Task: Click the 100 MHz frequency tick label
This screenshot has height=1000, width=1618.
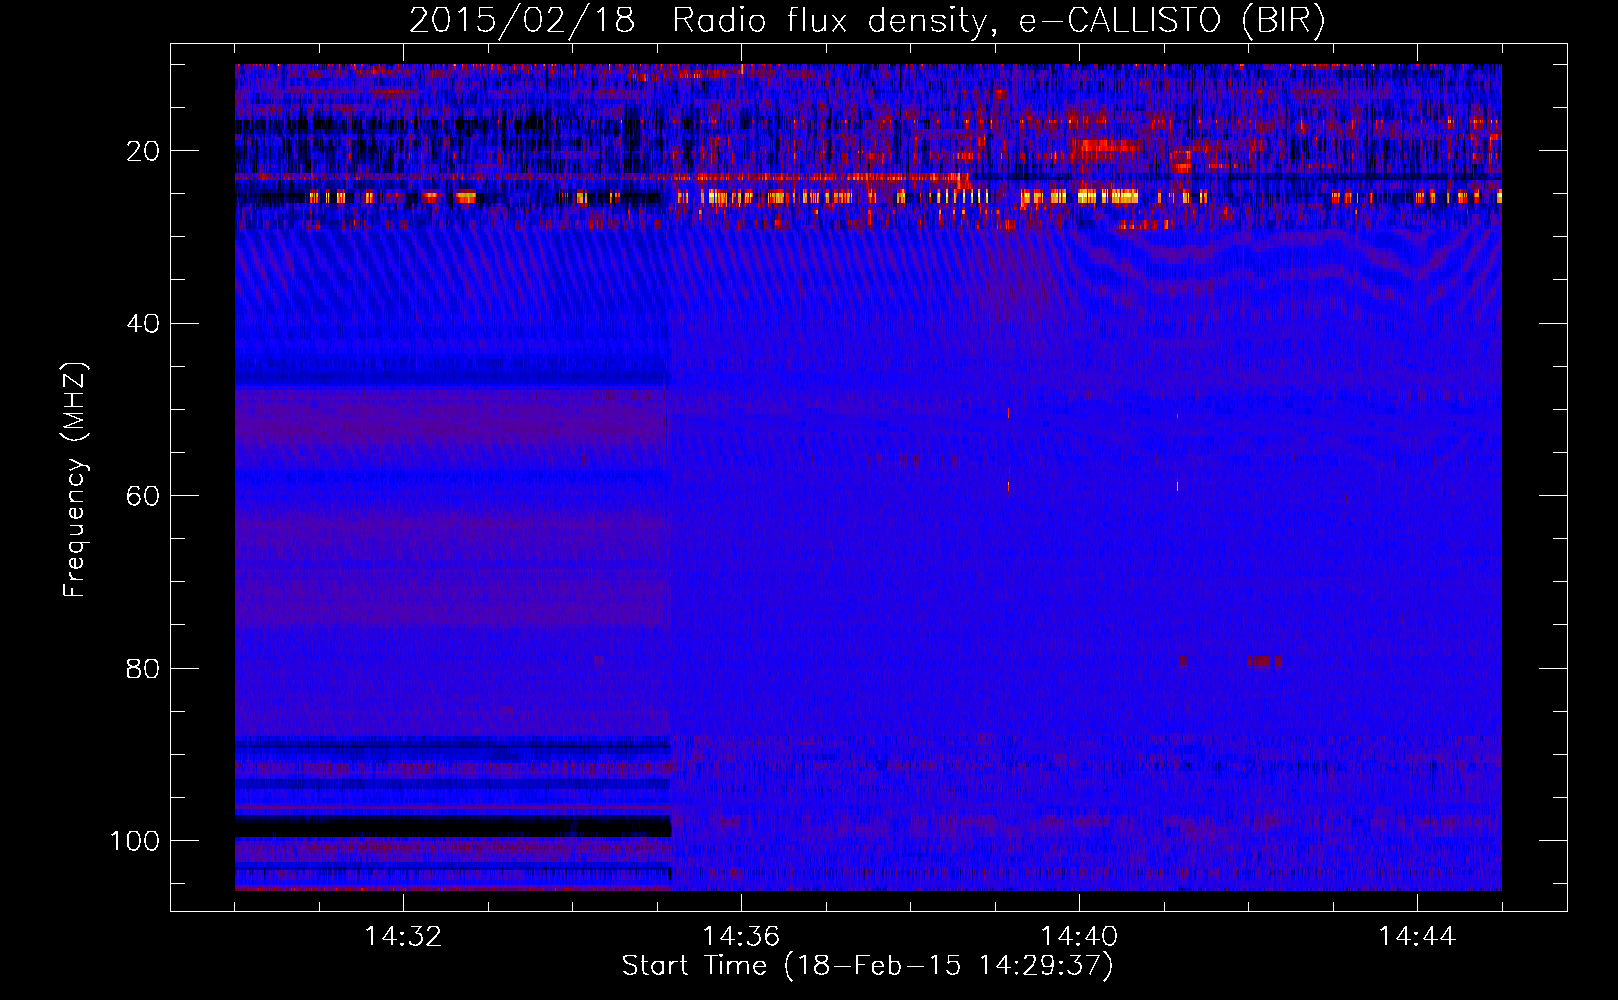Action: 135,841
